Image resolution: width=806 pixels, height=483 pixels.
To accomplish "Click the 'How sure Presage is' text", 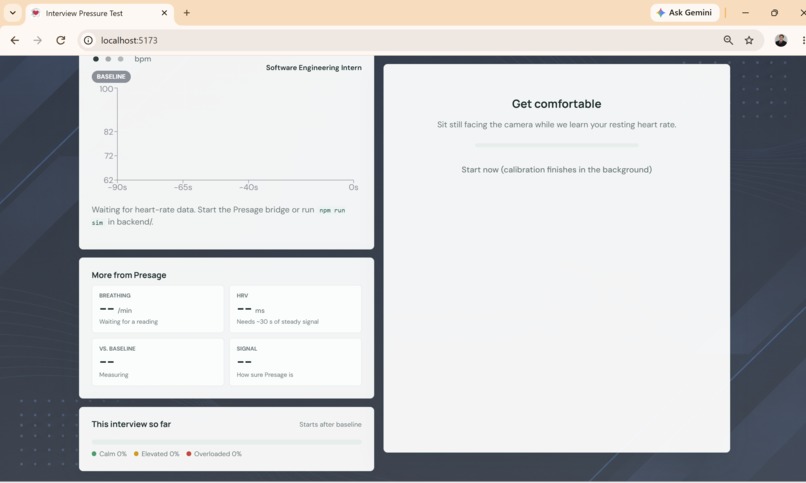I will pos(265,375).
